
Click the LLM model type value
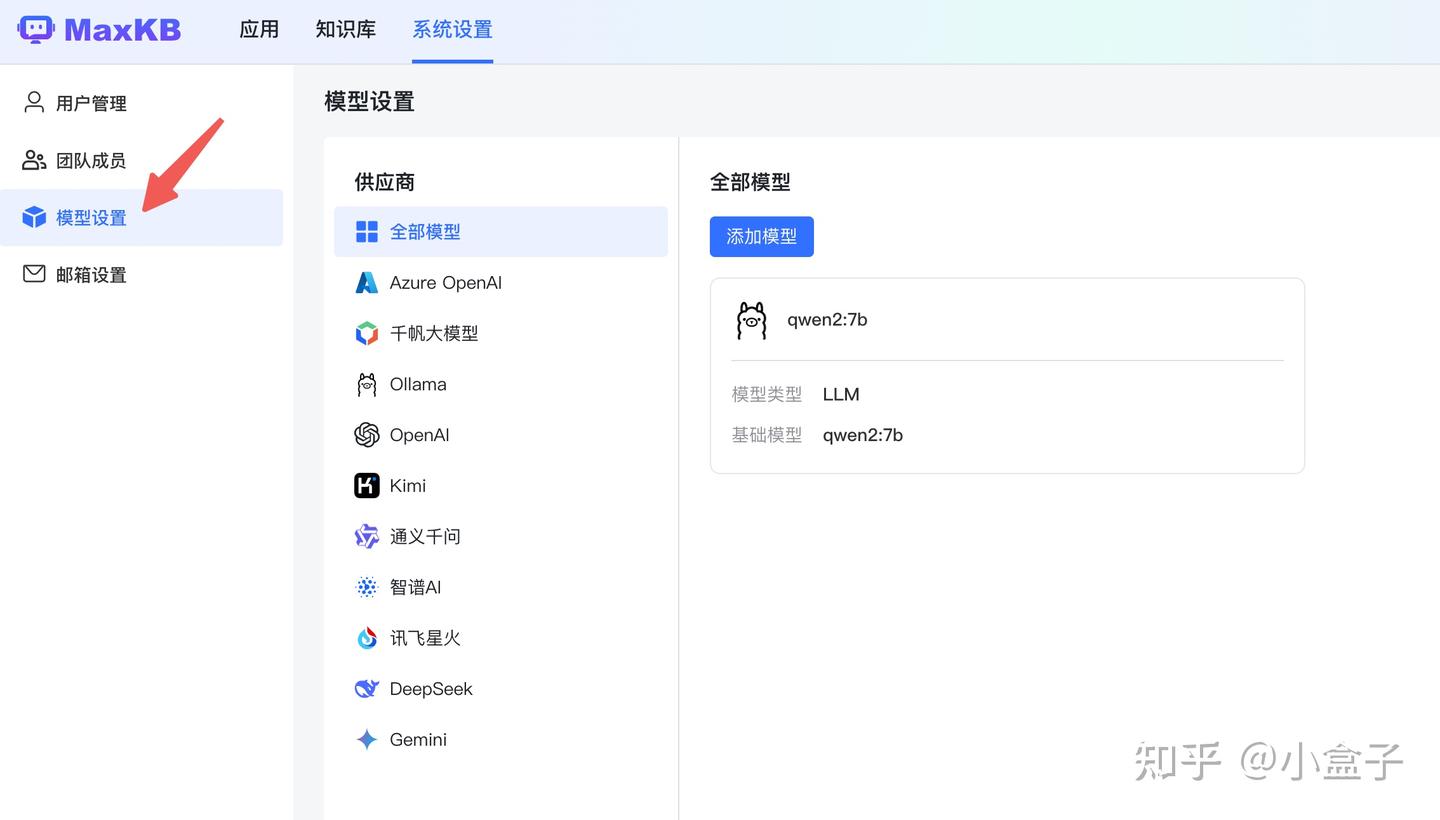841,394
